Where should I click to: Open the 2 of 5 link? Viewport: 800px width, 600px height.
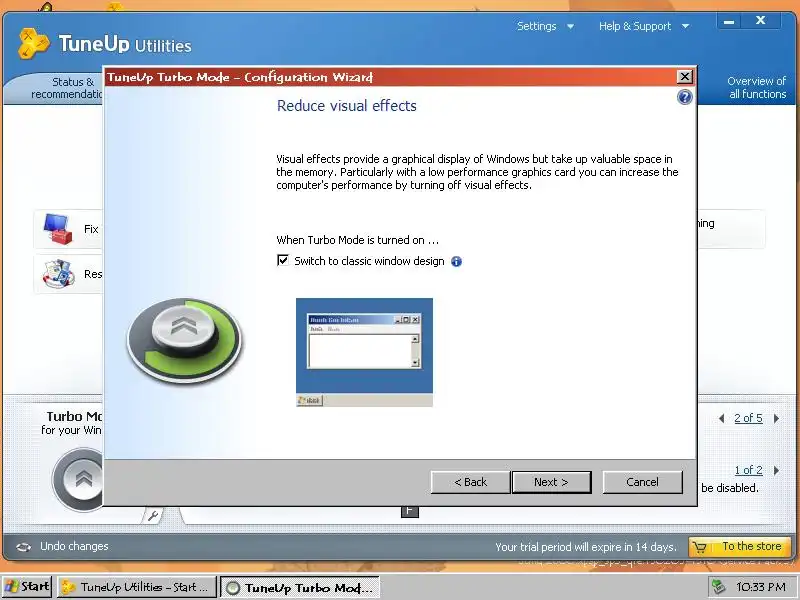click(x=748, y=418)
